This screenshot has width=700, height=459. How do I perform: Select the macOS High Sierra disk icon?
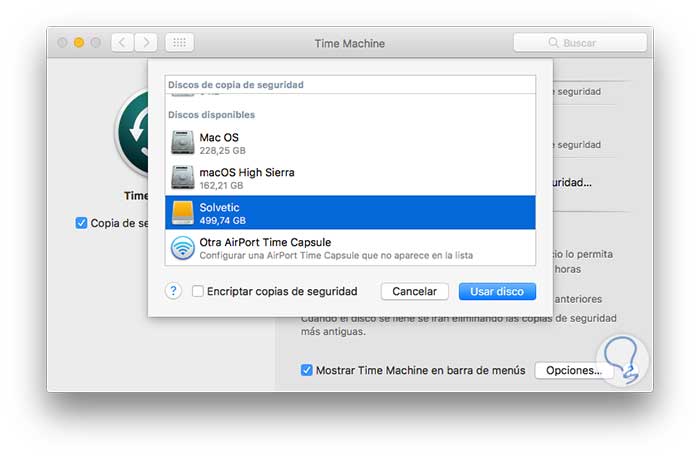[x=183, y=177]
